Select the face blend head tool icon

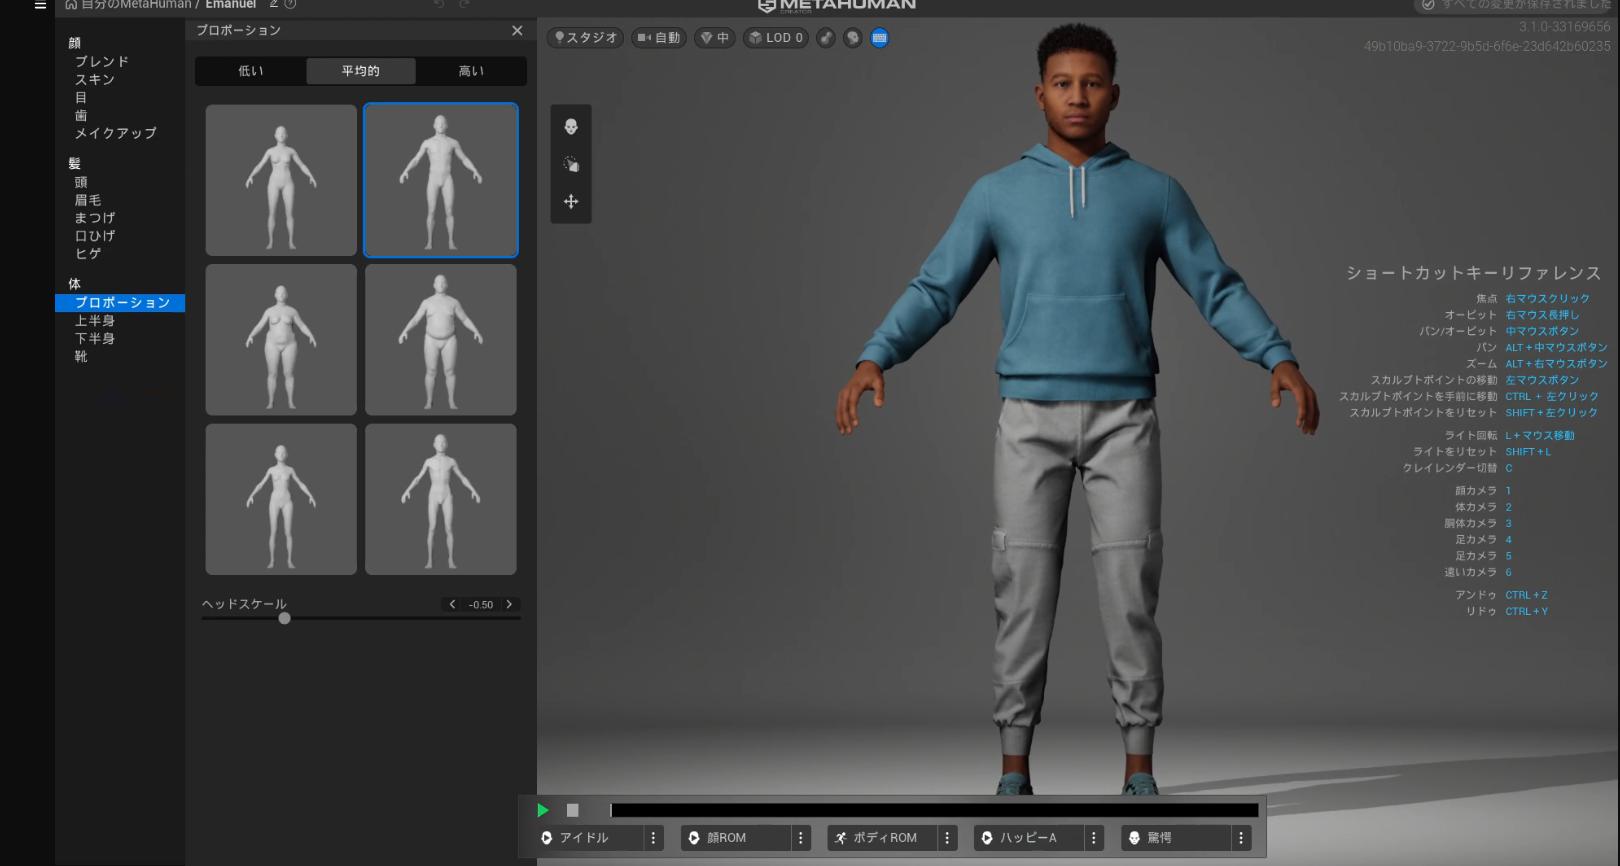(571, 127)
